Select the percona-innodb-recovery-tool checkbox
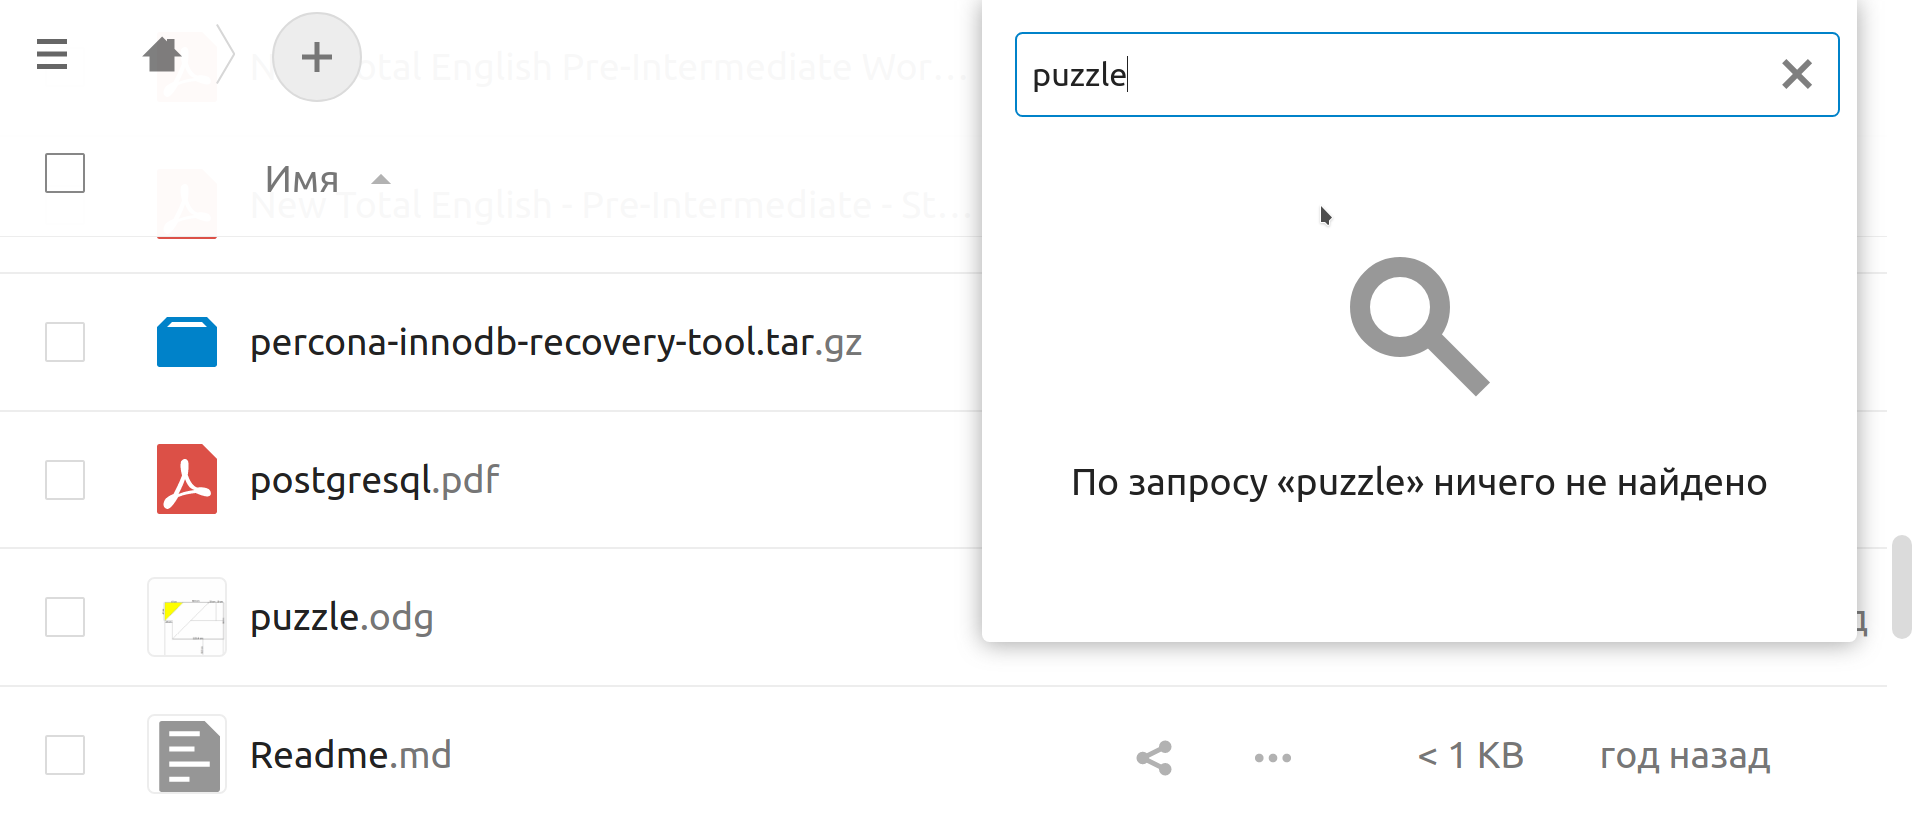The image size is (1917, 822). [x=65, y=342]
